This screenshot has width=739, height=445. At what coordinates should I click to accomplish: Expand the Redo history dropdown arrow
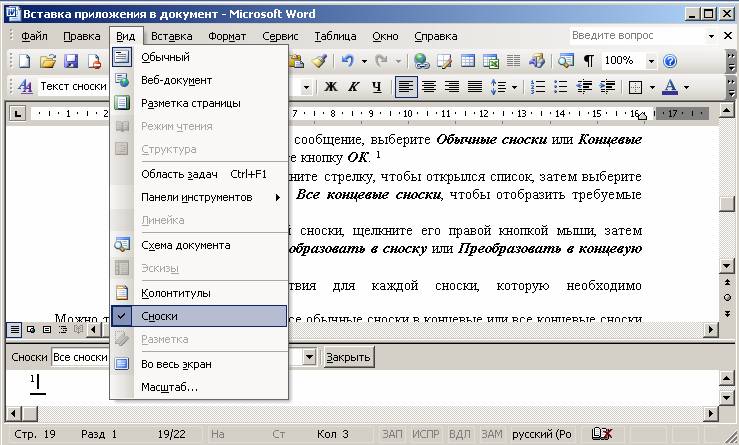(x=398, y=61)
